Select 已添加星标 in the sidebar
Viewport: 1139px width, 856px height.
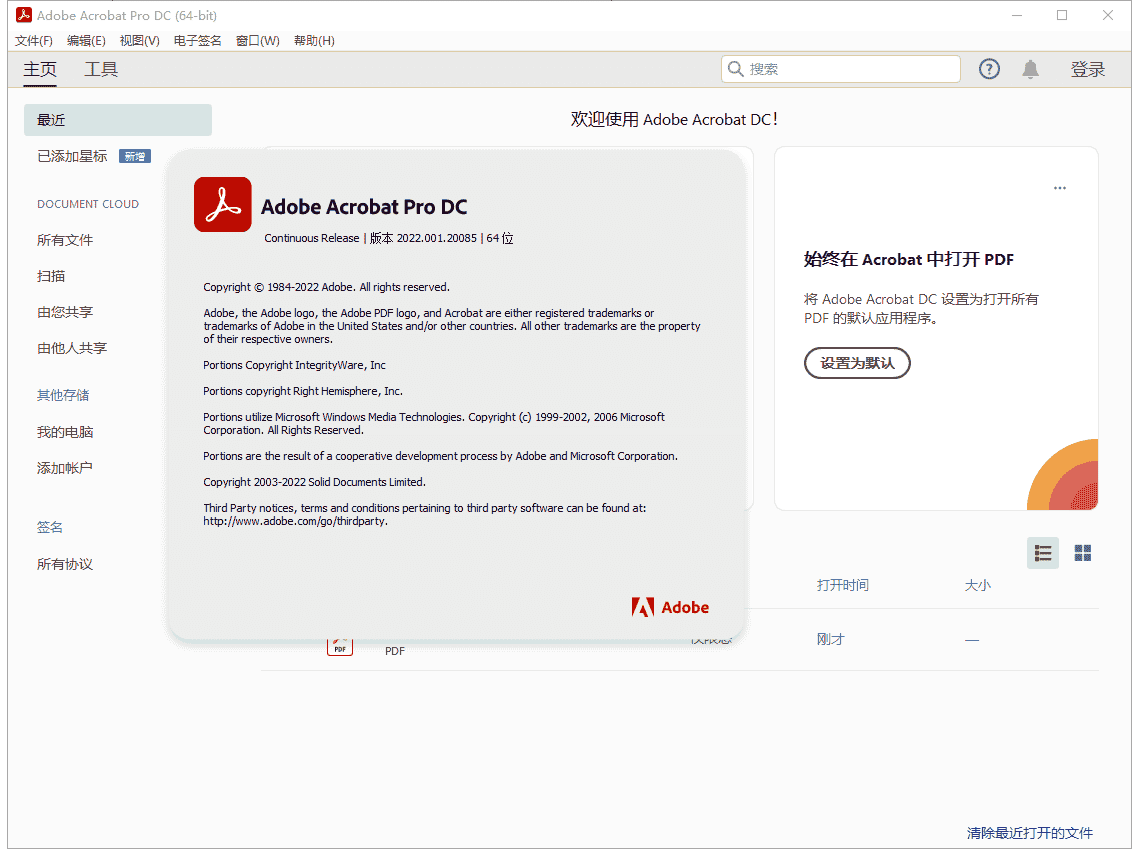(x=72, y=156)
